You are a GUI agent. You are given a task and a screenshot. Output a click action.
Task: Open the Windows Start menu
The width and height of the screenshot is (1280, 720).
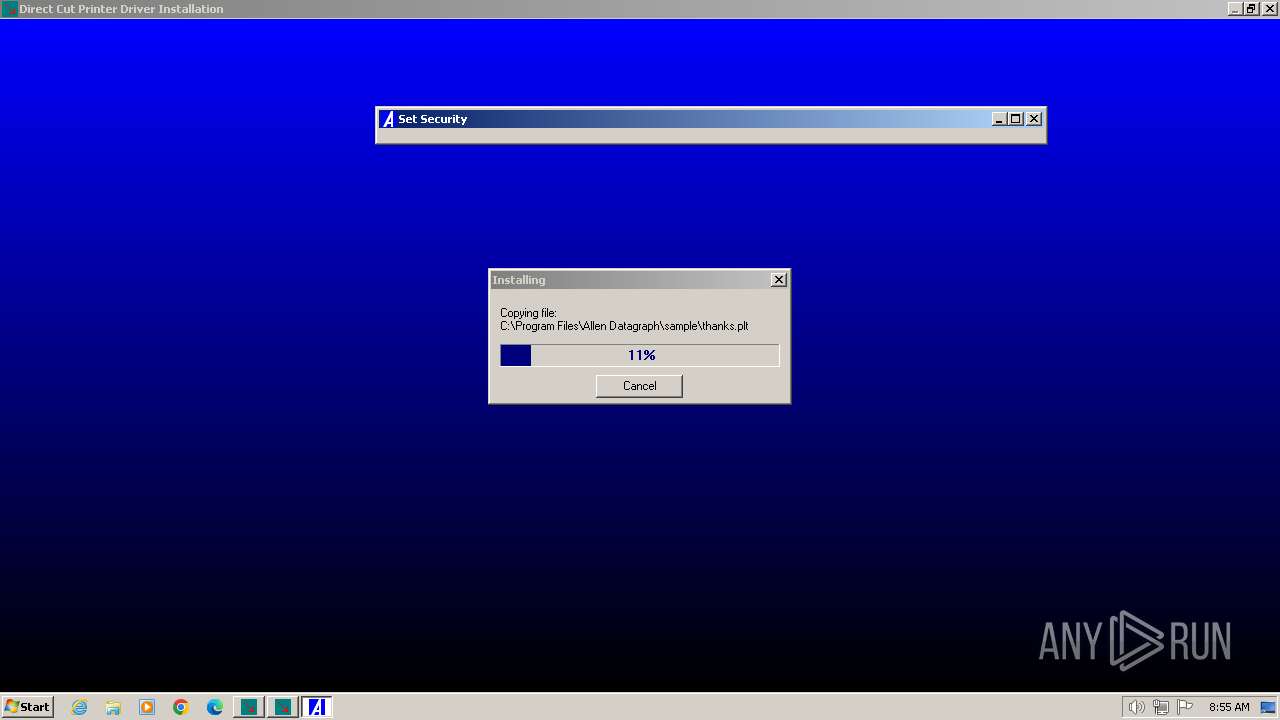point(28,707)
